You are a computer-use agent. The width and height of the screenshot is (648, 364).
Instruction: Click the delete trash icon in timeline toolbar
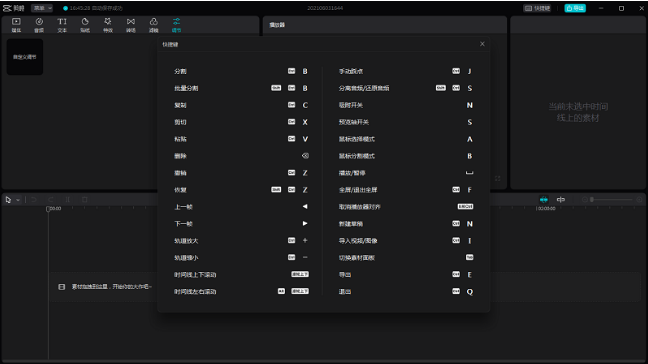coord(85,200)
